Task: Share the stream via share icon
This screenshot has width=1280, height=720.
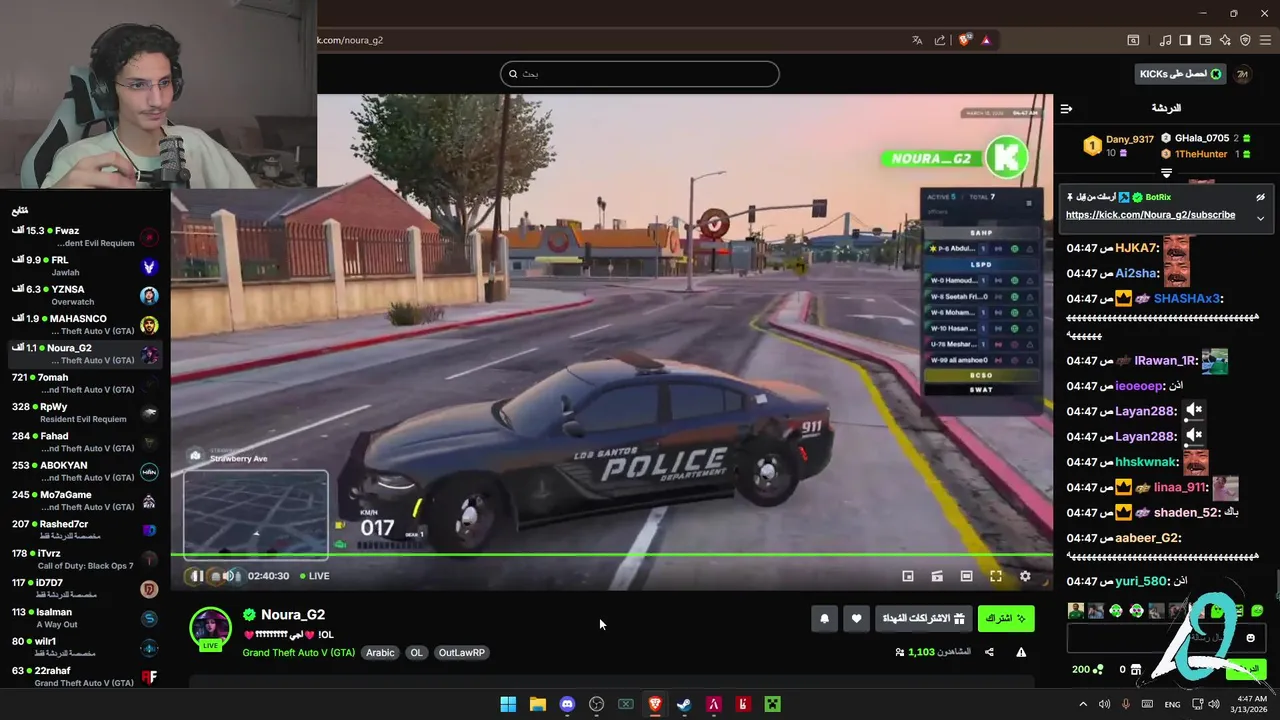Action: tap(989, 652)
